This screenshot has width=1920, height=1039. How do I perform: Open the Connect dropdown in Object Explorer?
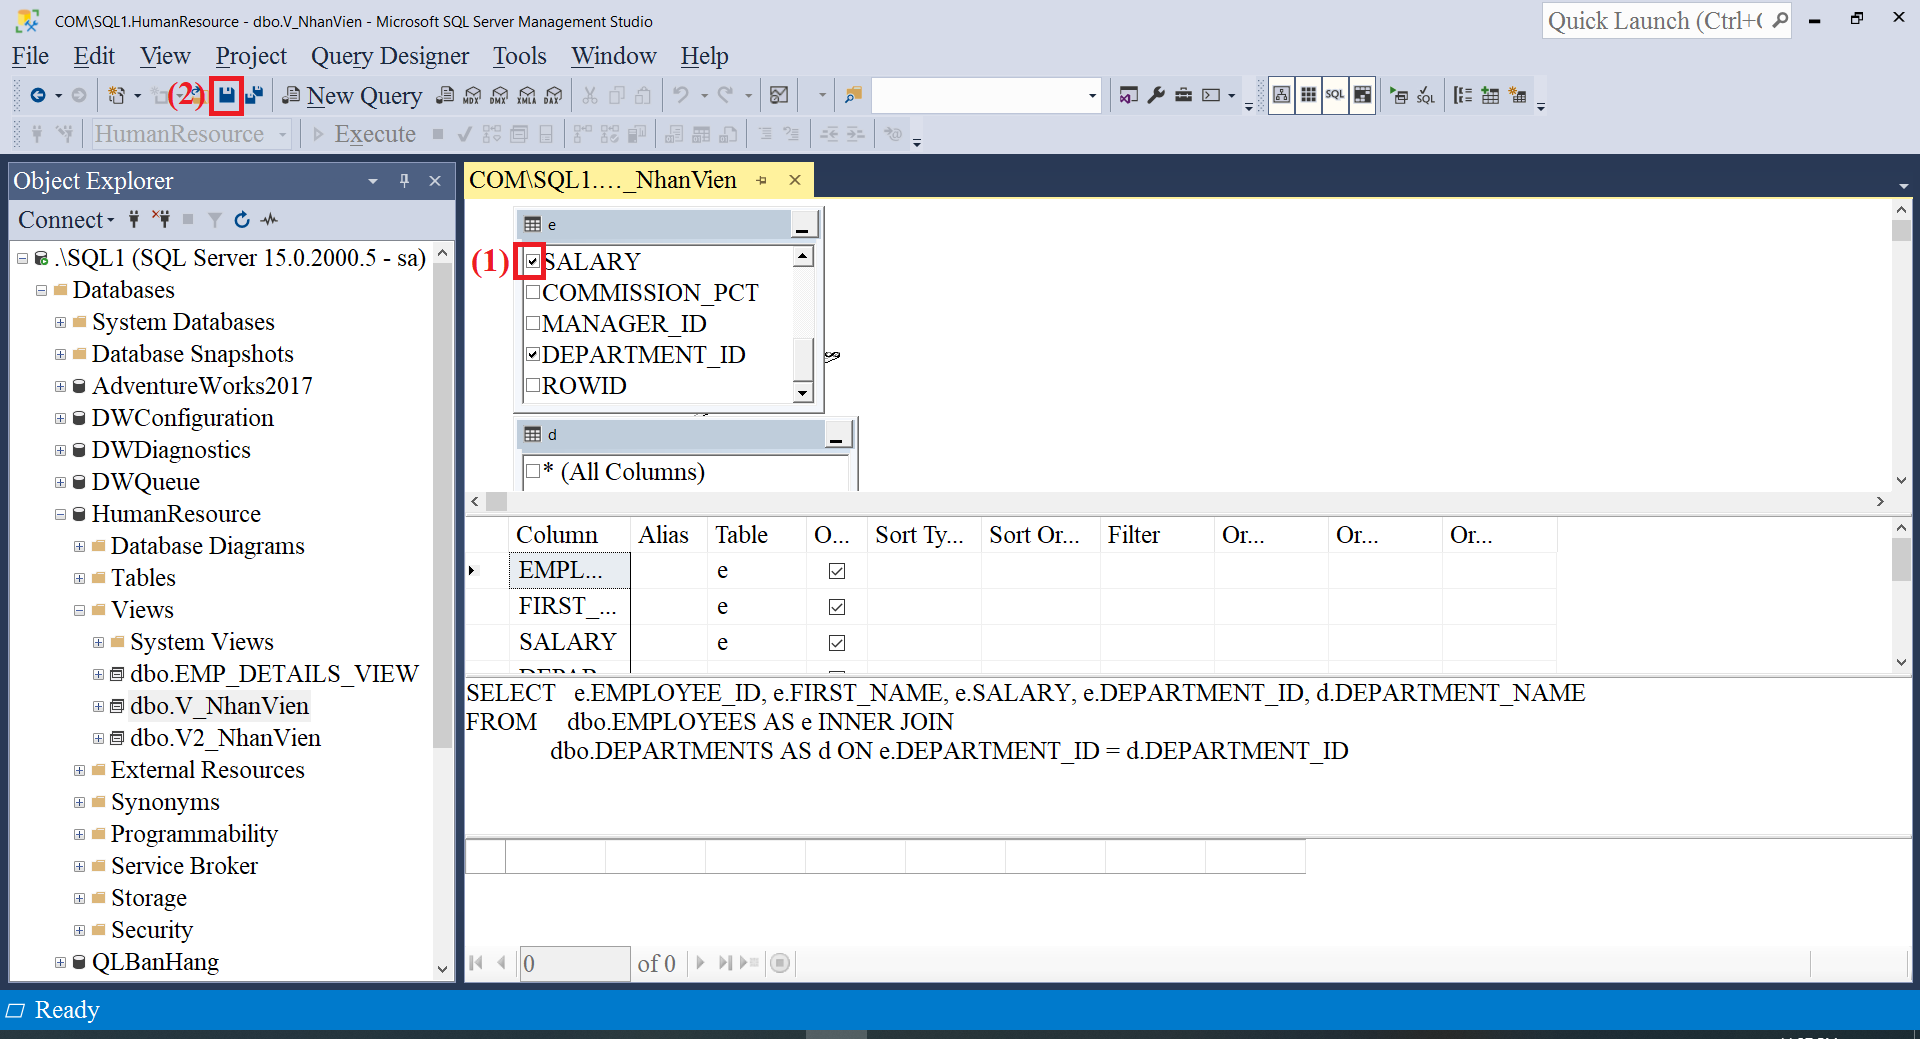[66, 220]
